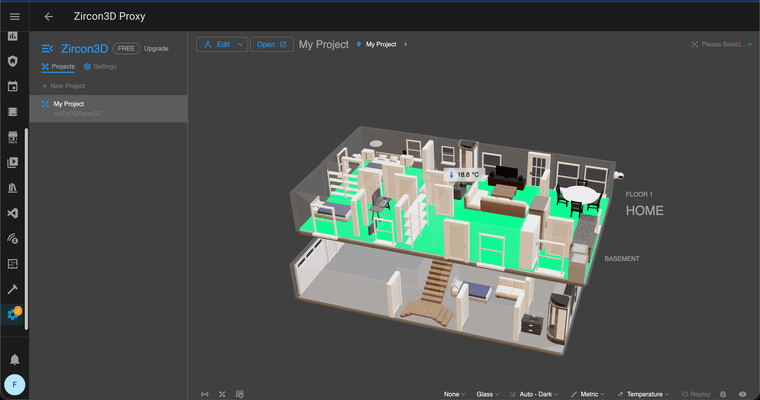This screenshot has width=760, height=400.
Task: Click the notifications bell icon
Action: click(14, 359)
